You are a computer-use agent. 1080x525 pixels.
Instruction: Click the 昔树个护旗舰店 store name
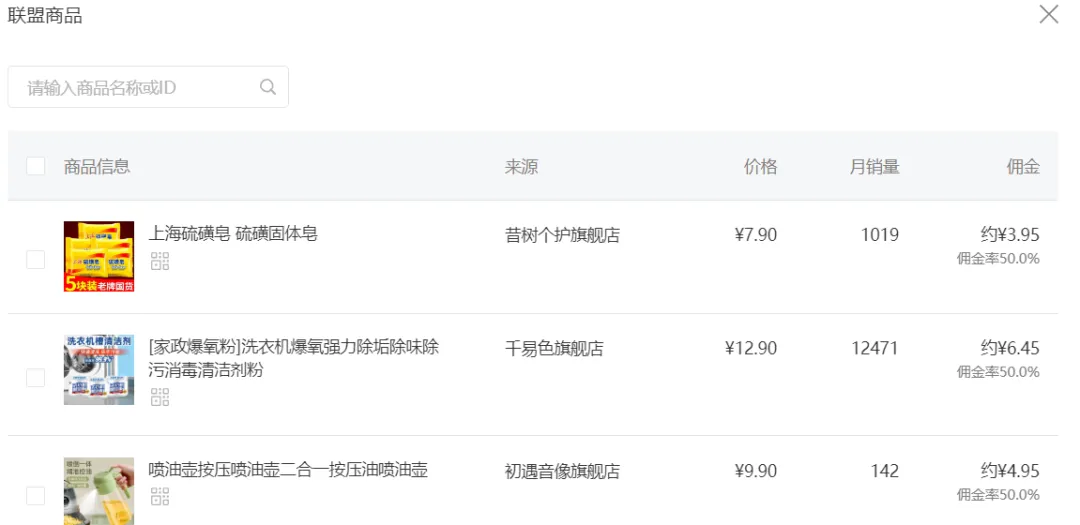(x=562, y=235)
